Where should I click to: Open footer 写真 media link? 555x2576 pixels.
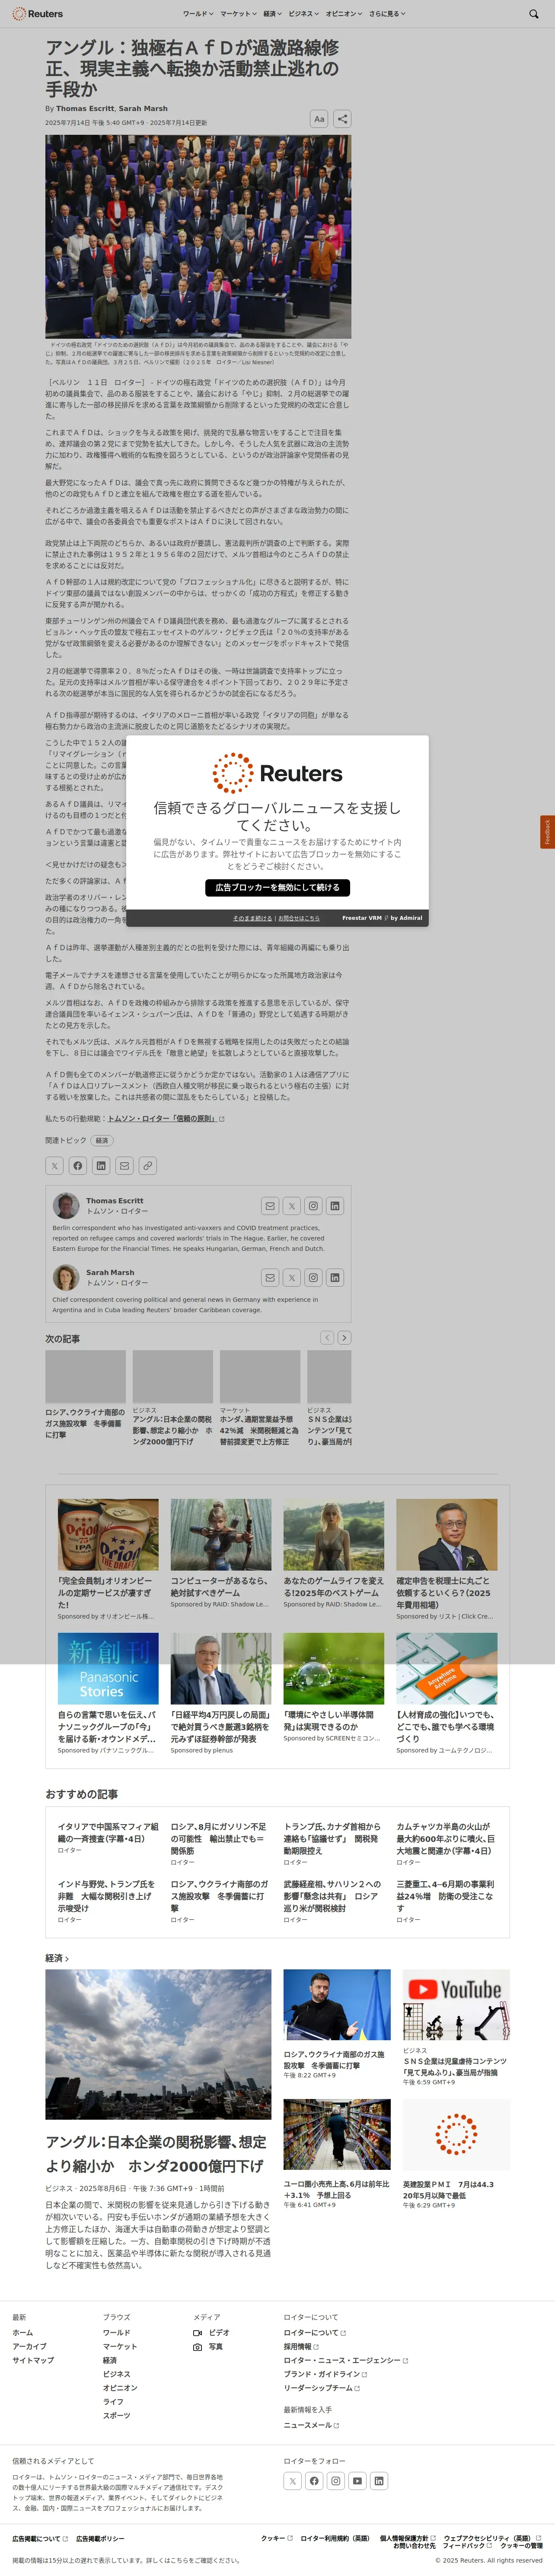click(x=208, y=2346)
